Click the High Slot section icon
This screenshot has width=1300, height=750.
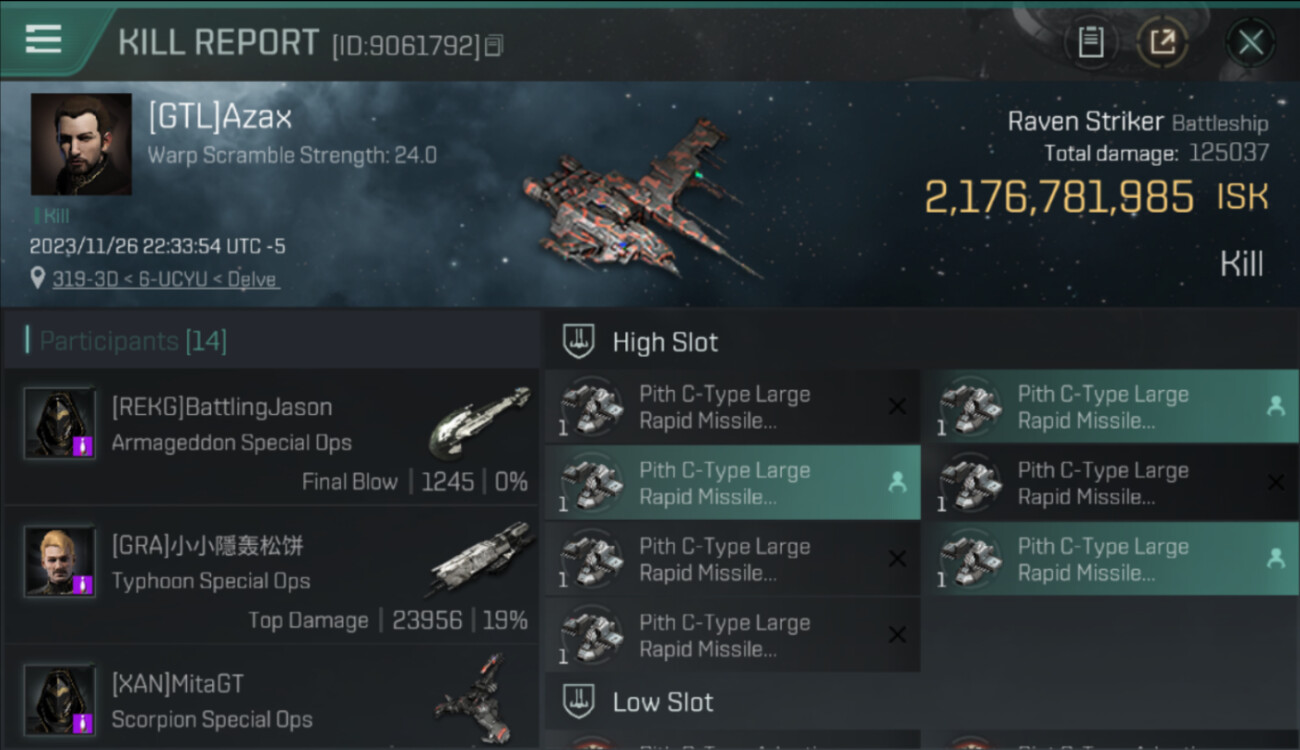580,341
